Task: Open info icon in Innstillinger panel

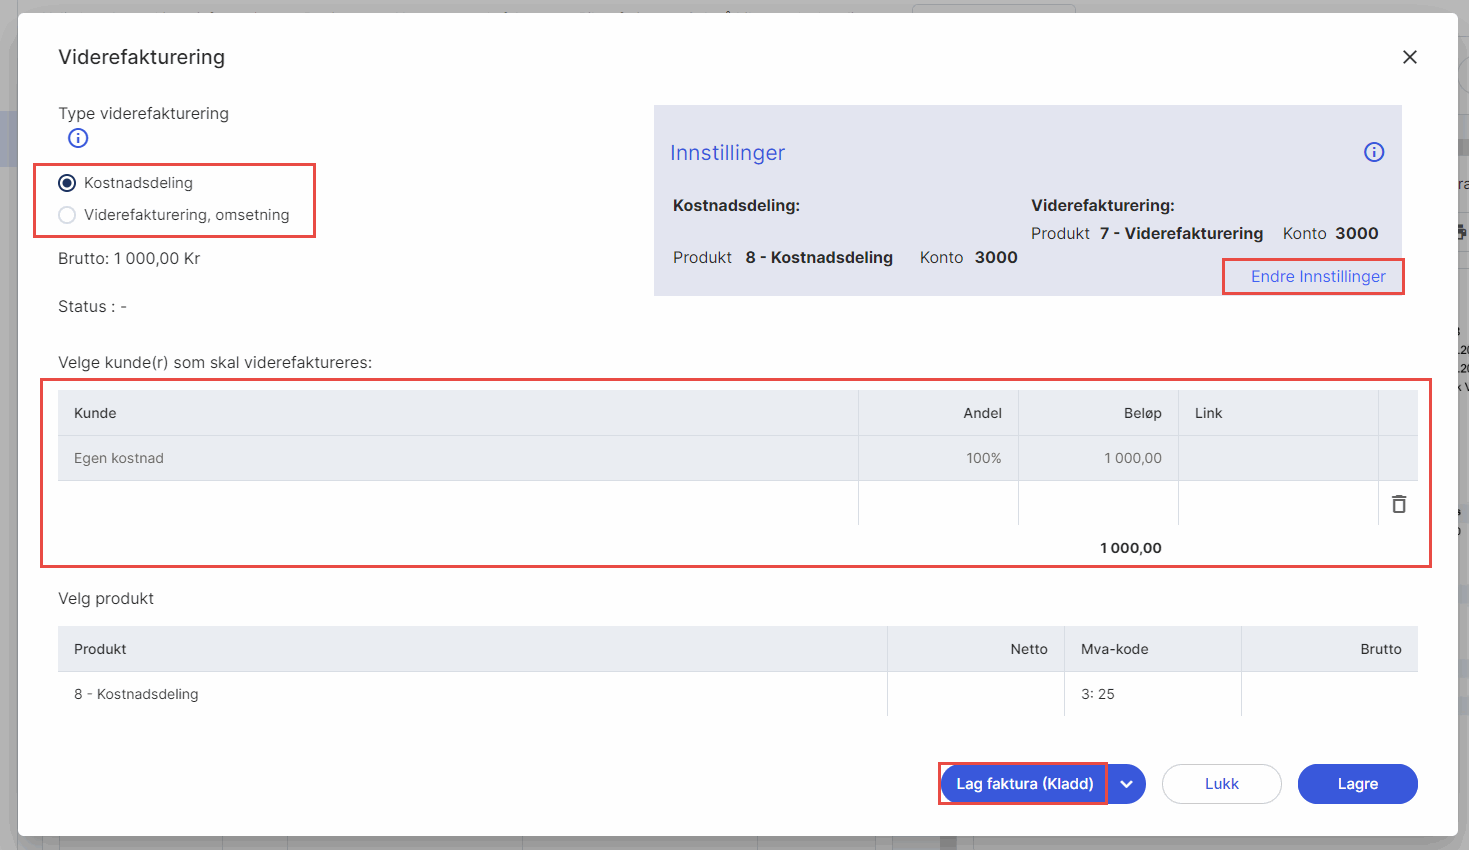Action: coord(1374,152)
